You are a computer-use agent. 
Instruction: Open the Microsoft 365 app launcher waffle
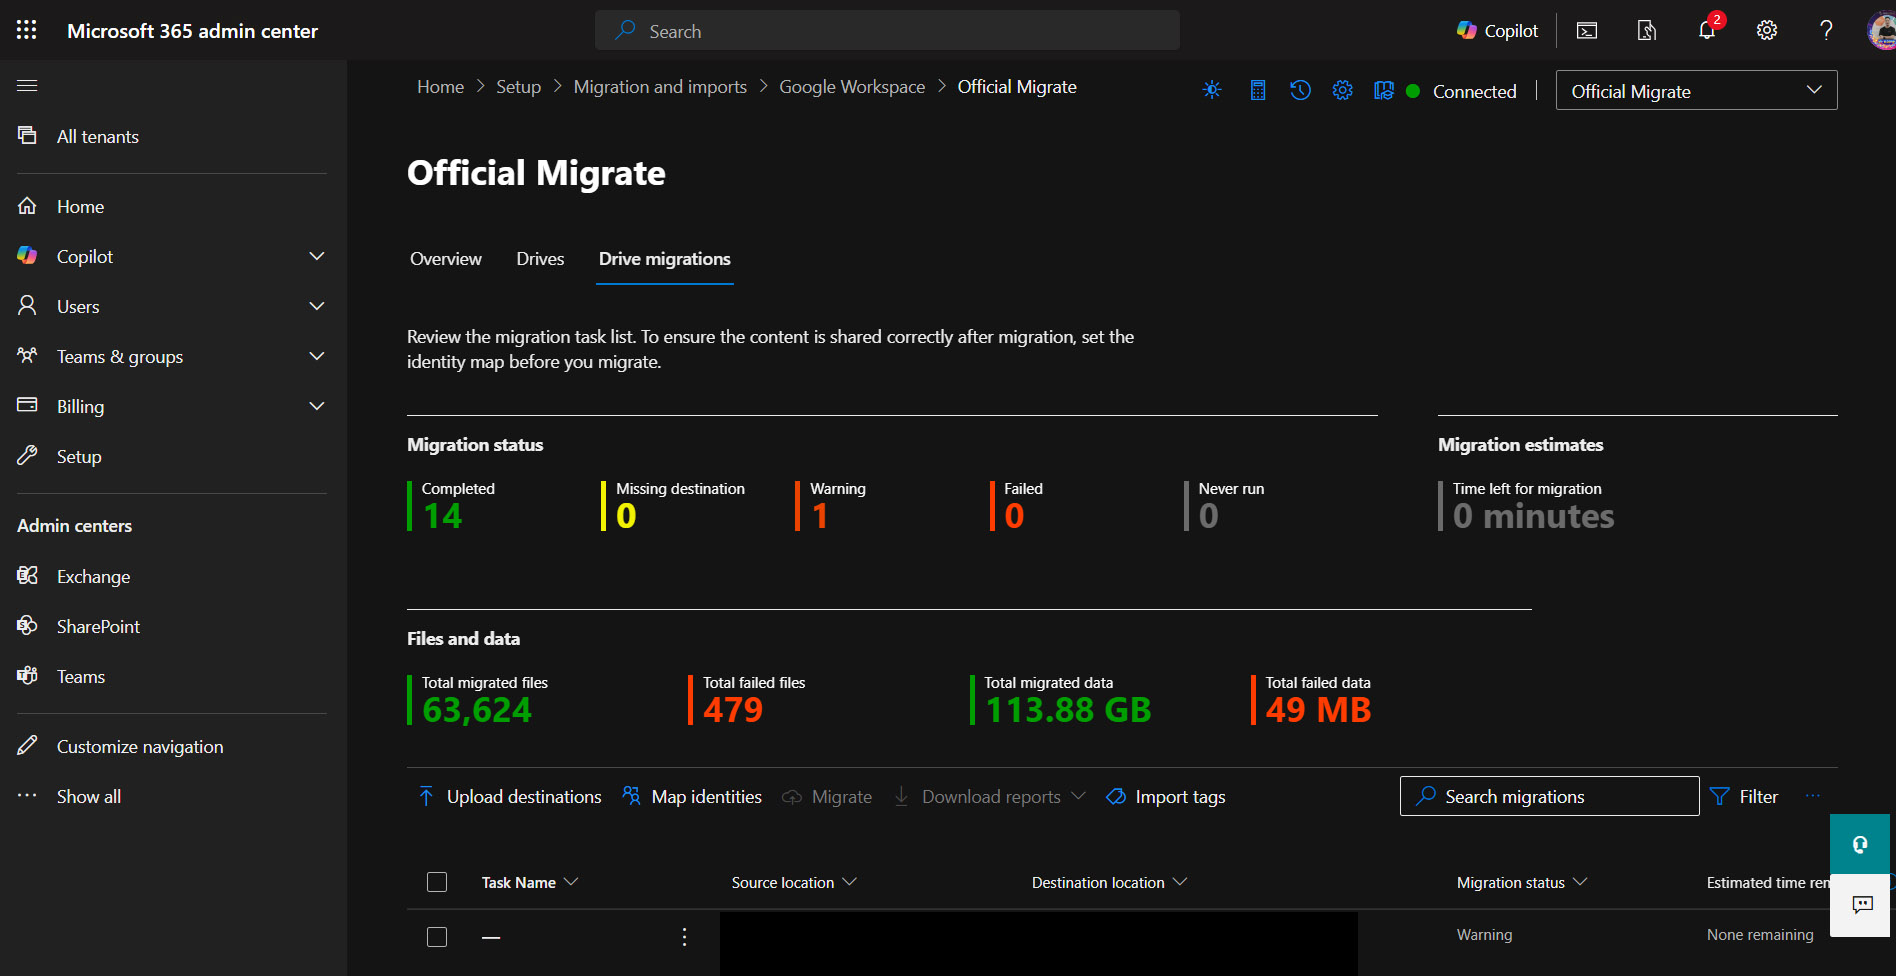tap(27, 30)
